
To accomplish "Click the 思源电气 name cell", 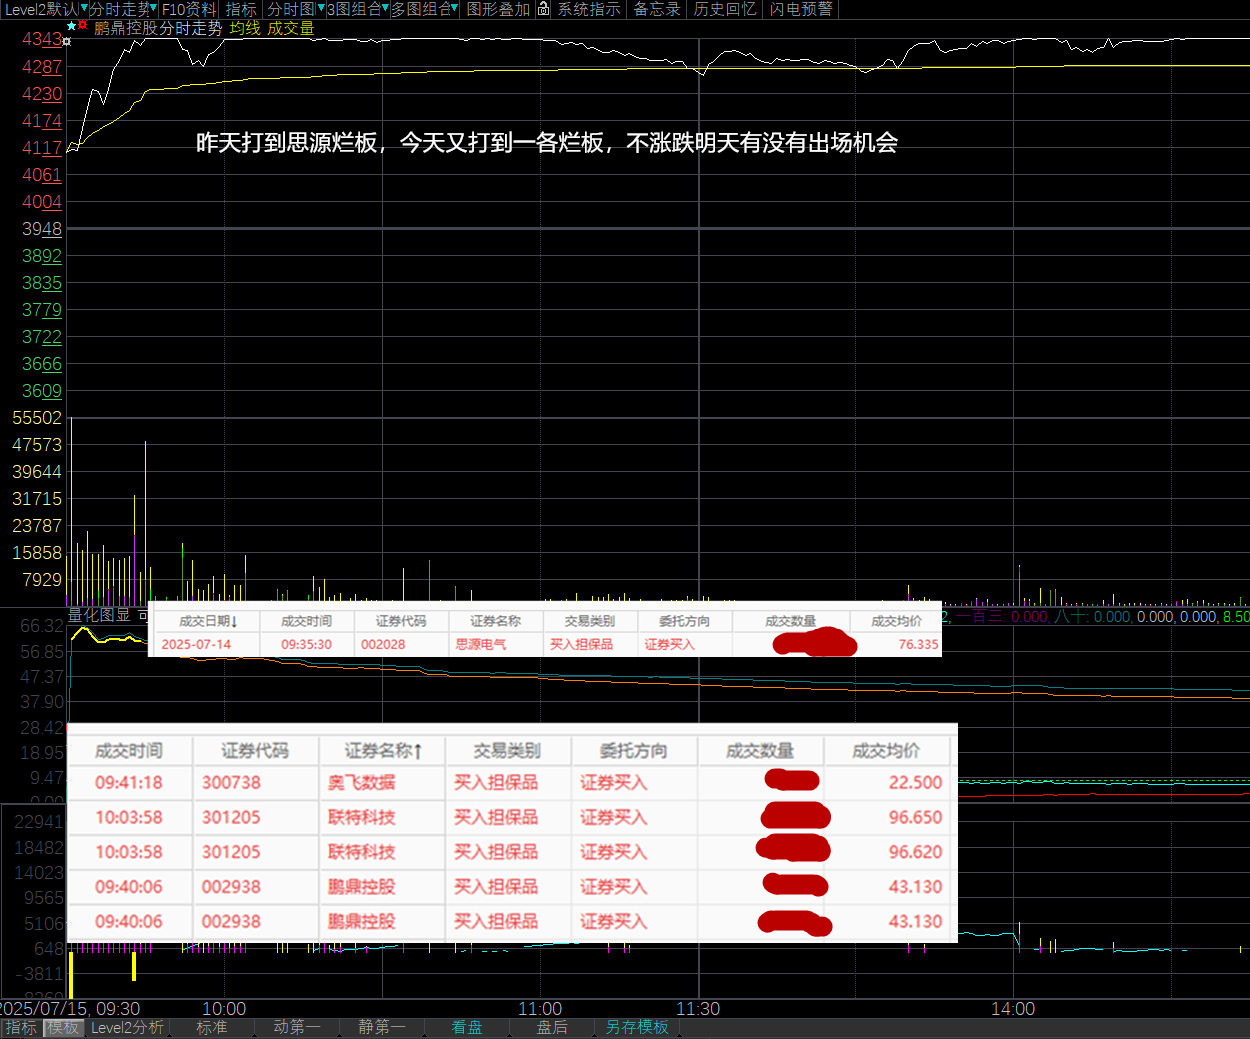I will pos(481,645).
